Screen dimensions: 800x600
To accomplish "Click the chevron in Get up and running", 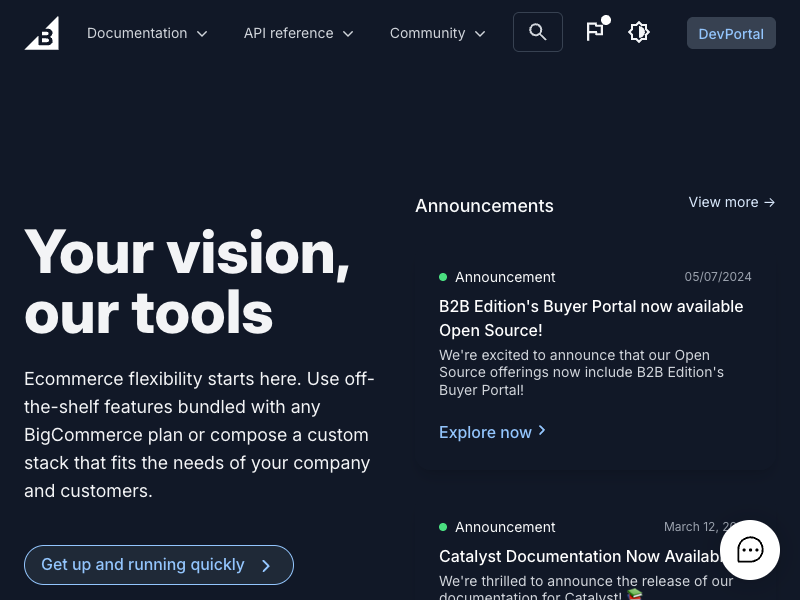I will (x=266, y=566).
